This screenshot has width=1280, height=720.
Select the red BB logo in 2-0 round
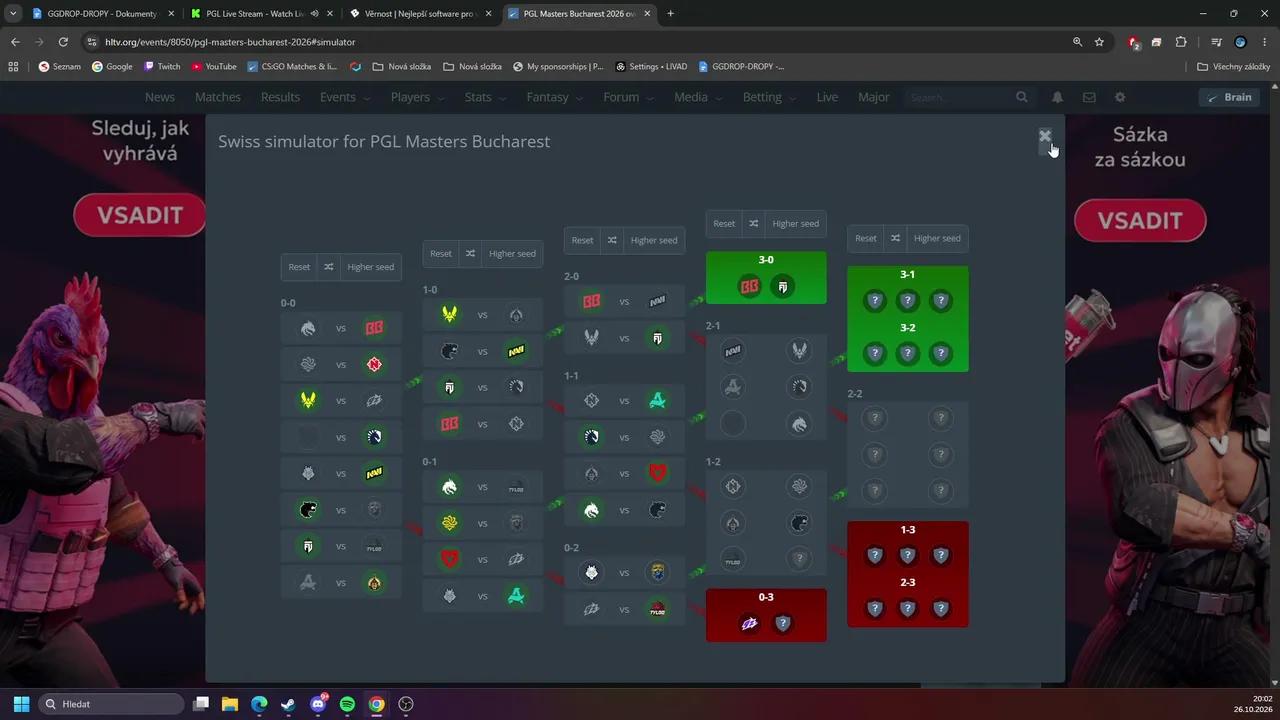coord(591,301)
